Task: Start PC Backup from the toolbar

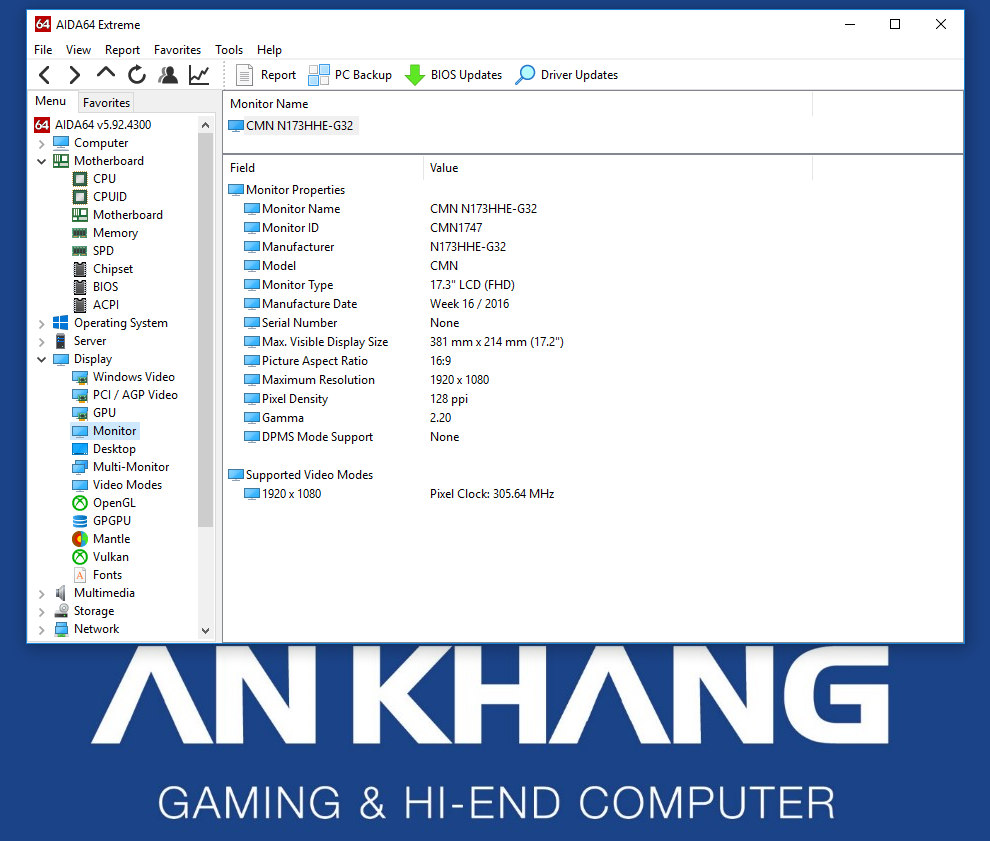Action: coord(350,75)
